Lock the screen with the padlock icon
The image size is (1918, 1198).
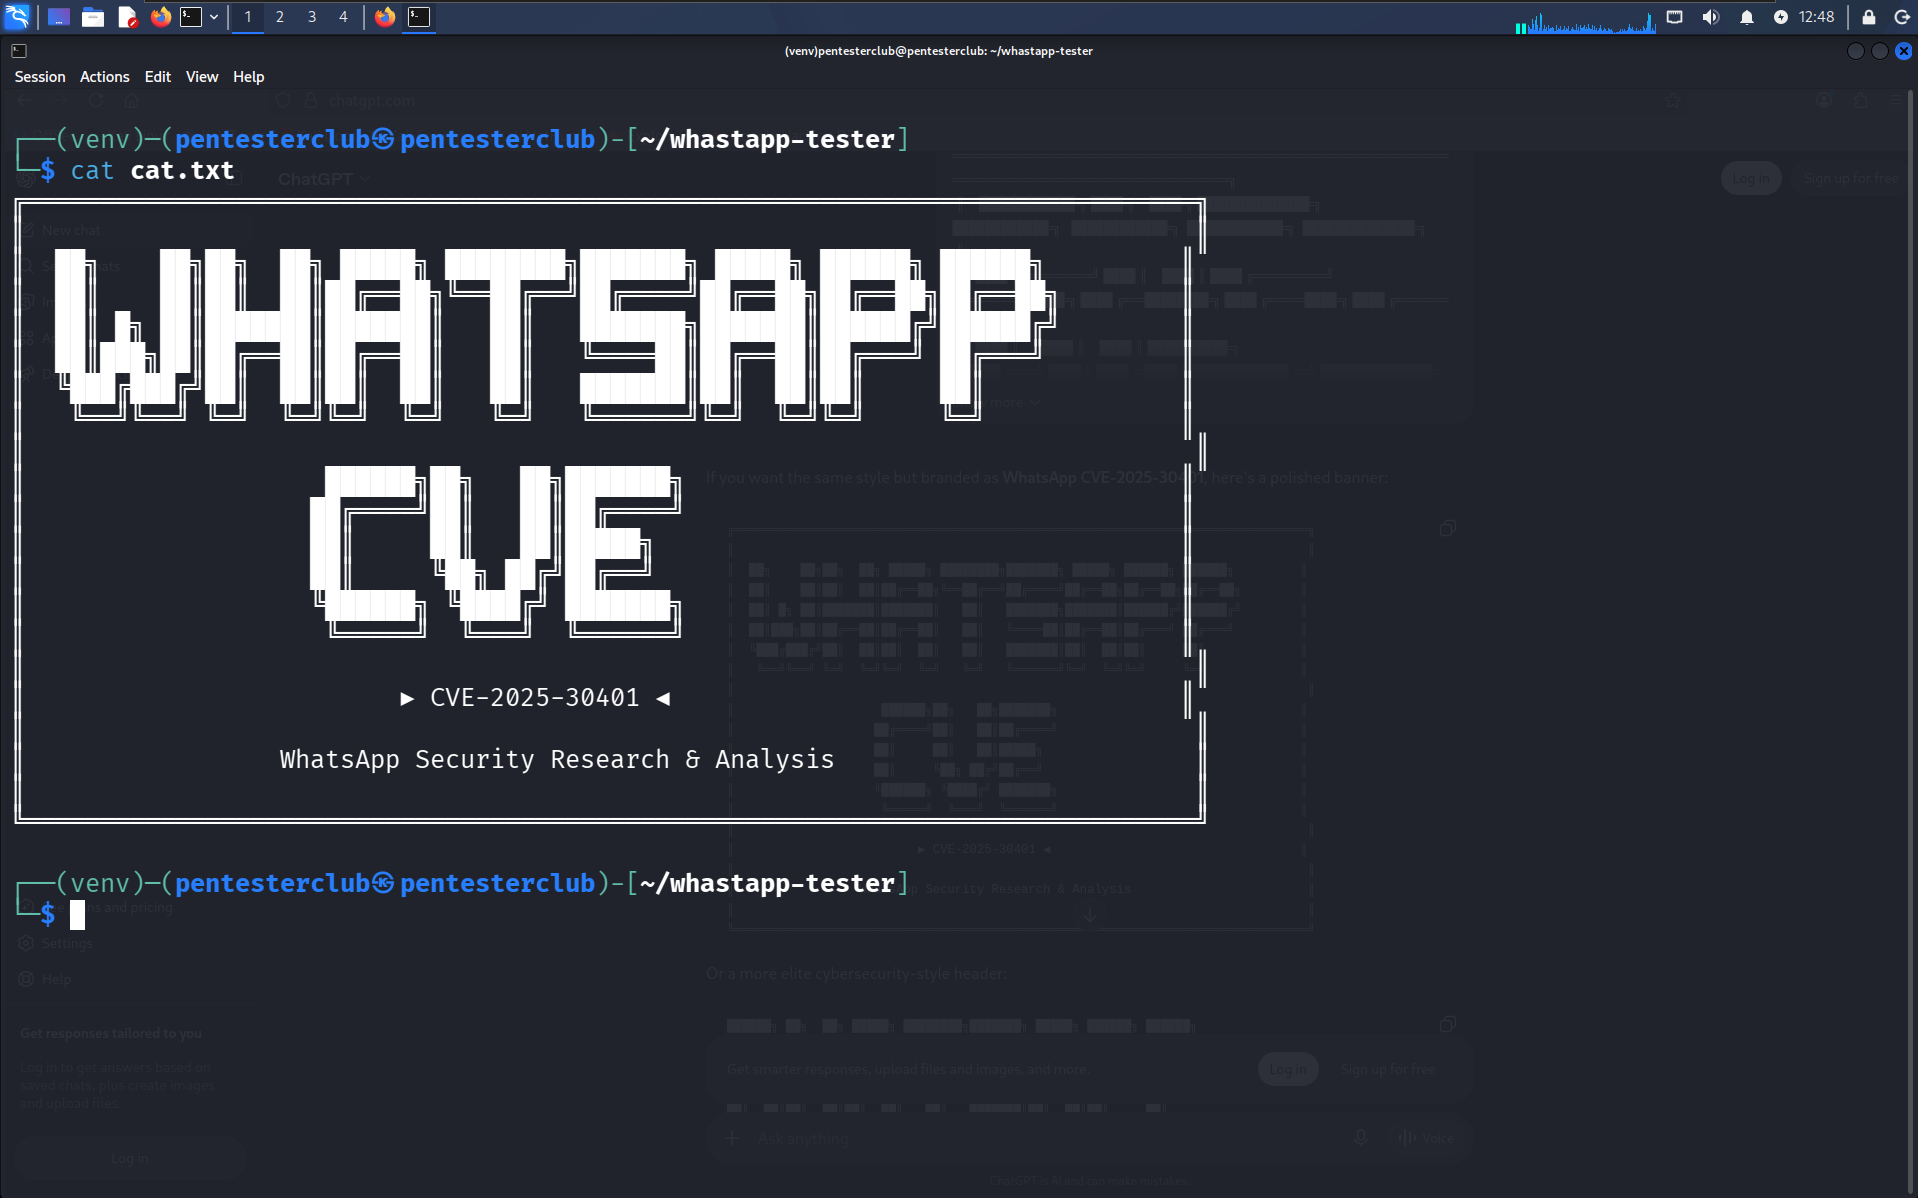click(1868, 17)
